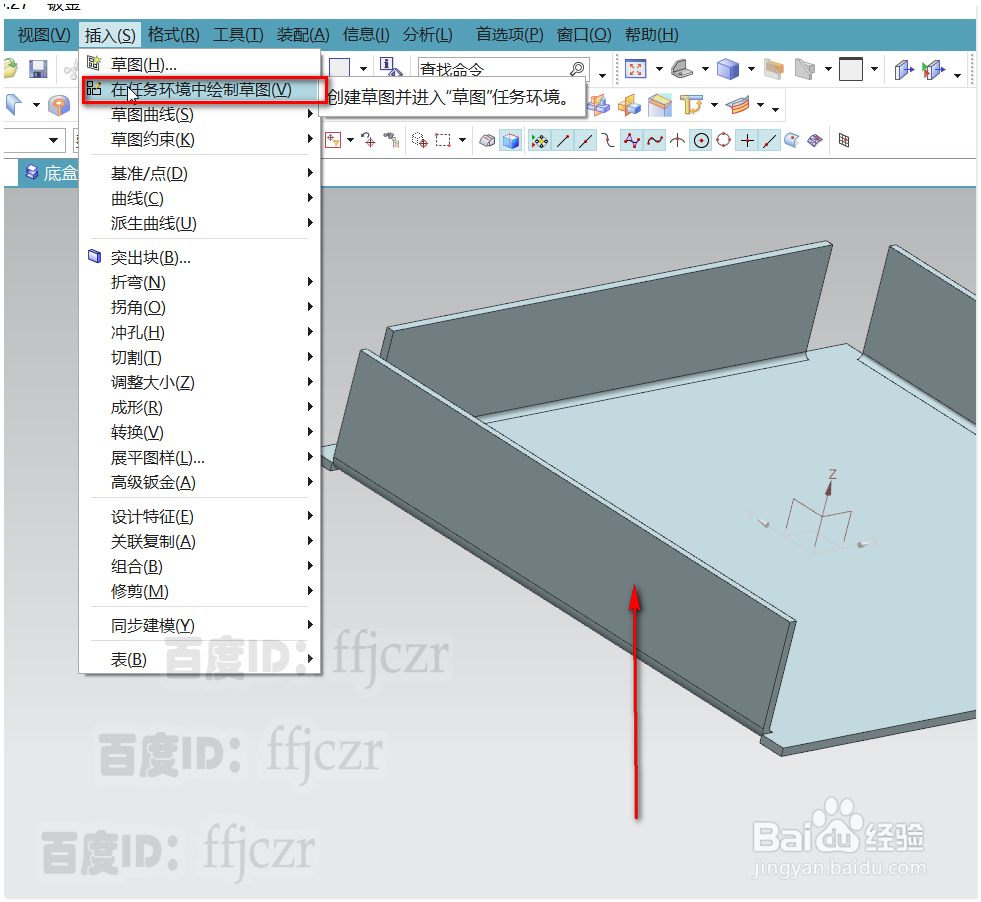Open the 冲孔(H) submenu entry
The image size is (981, 902).
pyautogui.click(x=200, y=332)
